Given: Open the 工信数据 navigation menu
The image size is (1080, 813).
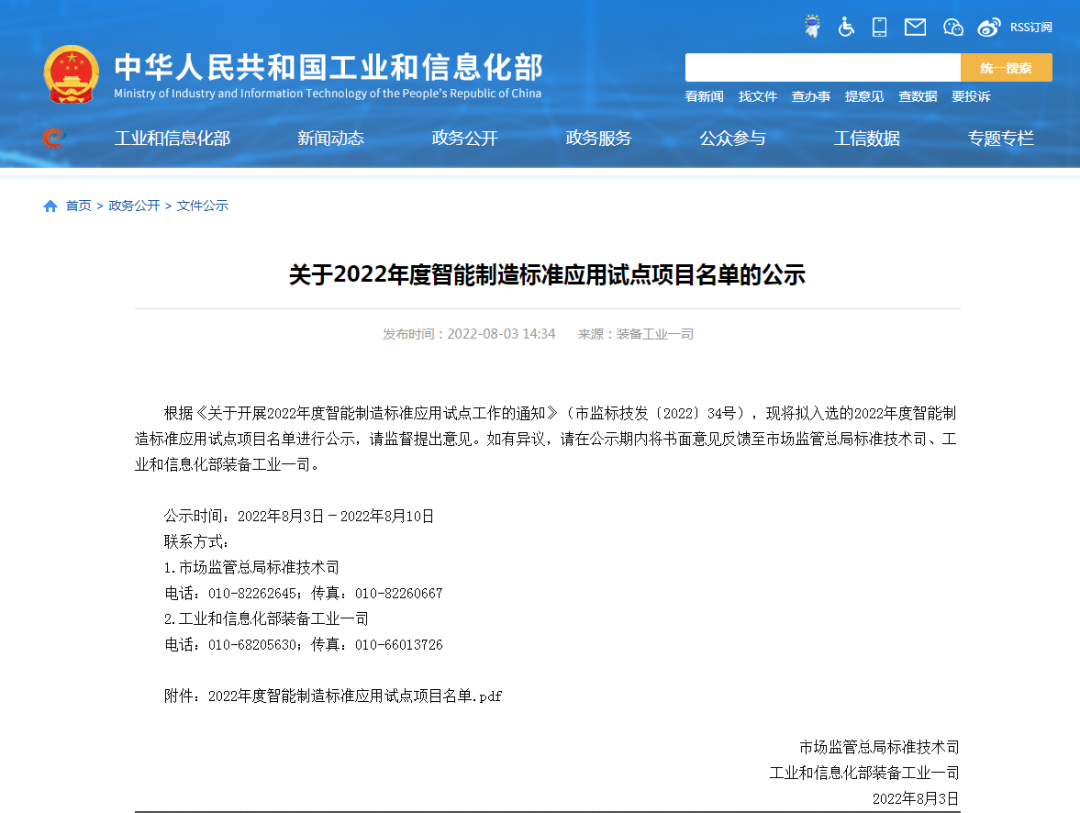Looking at the screenshot, I should (866, 138).
